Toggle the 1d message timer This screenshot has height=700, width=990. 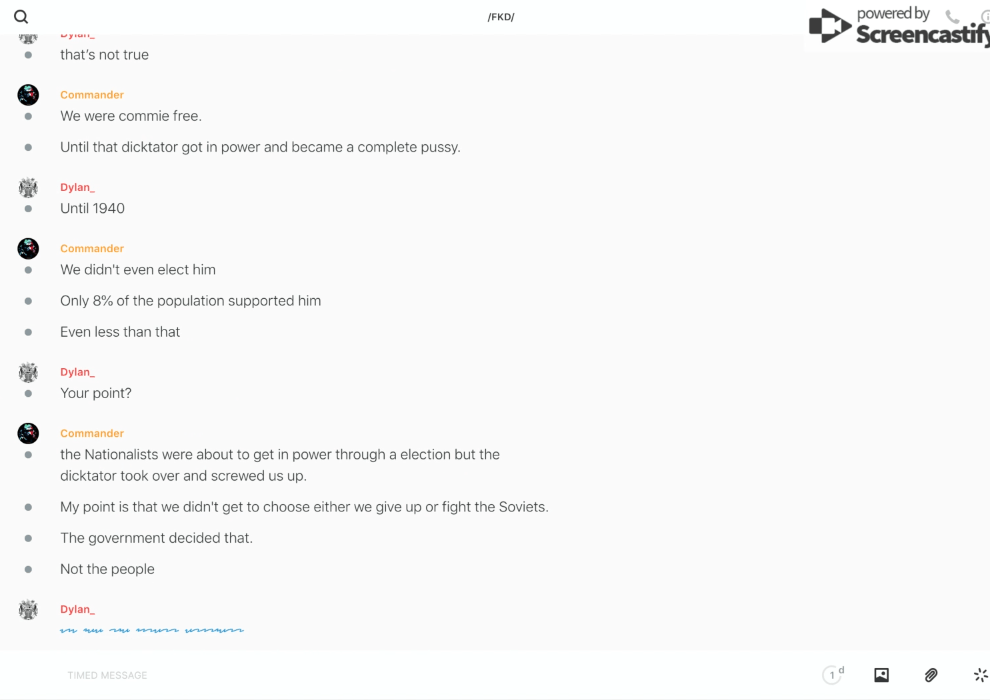coord(832,675)
